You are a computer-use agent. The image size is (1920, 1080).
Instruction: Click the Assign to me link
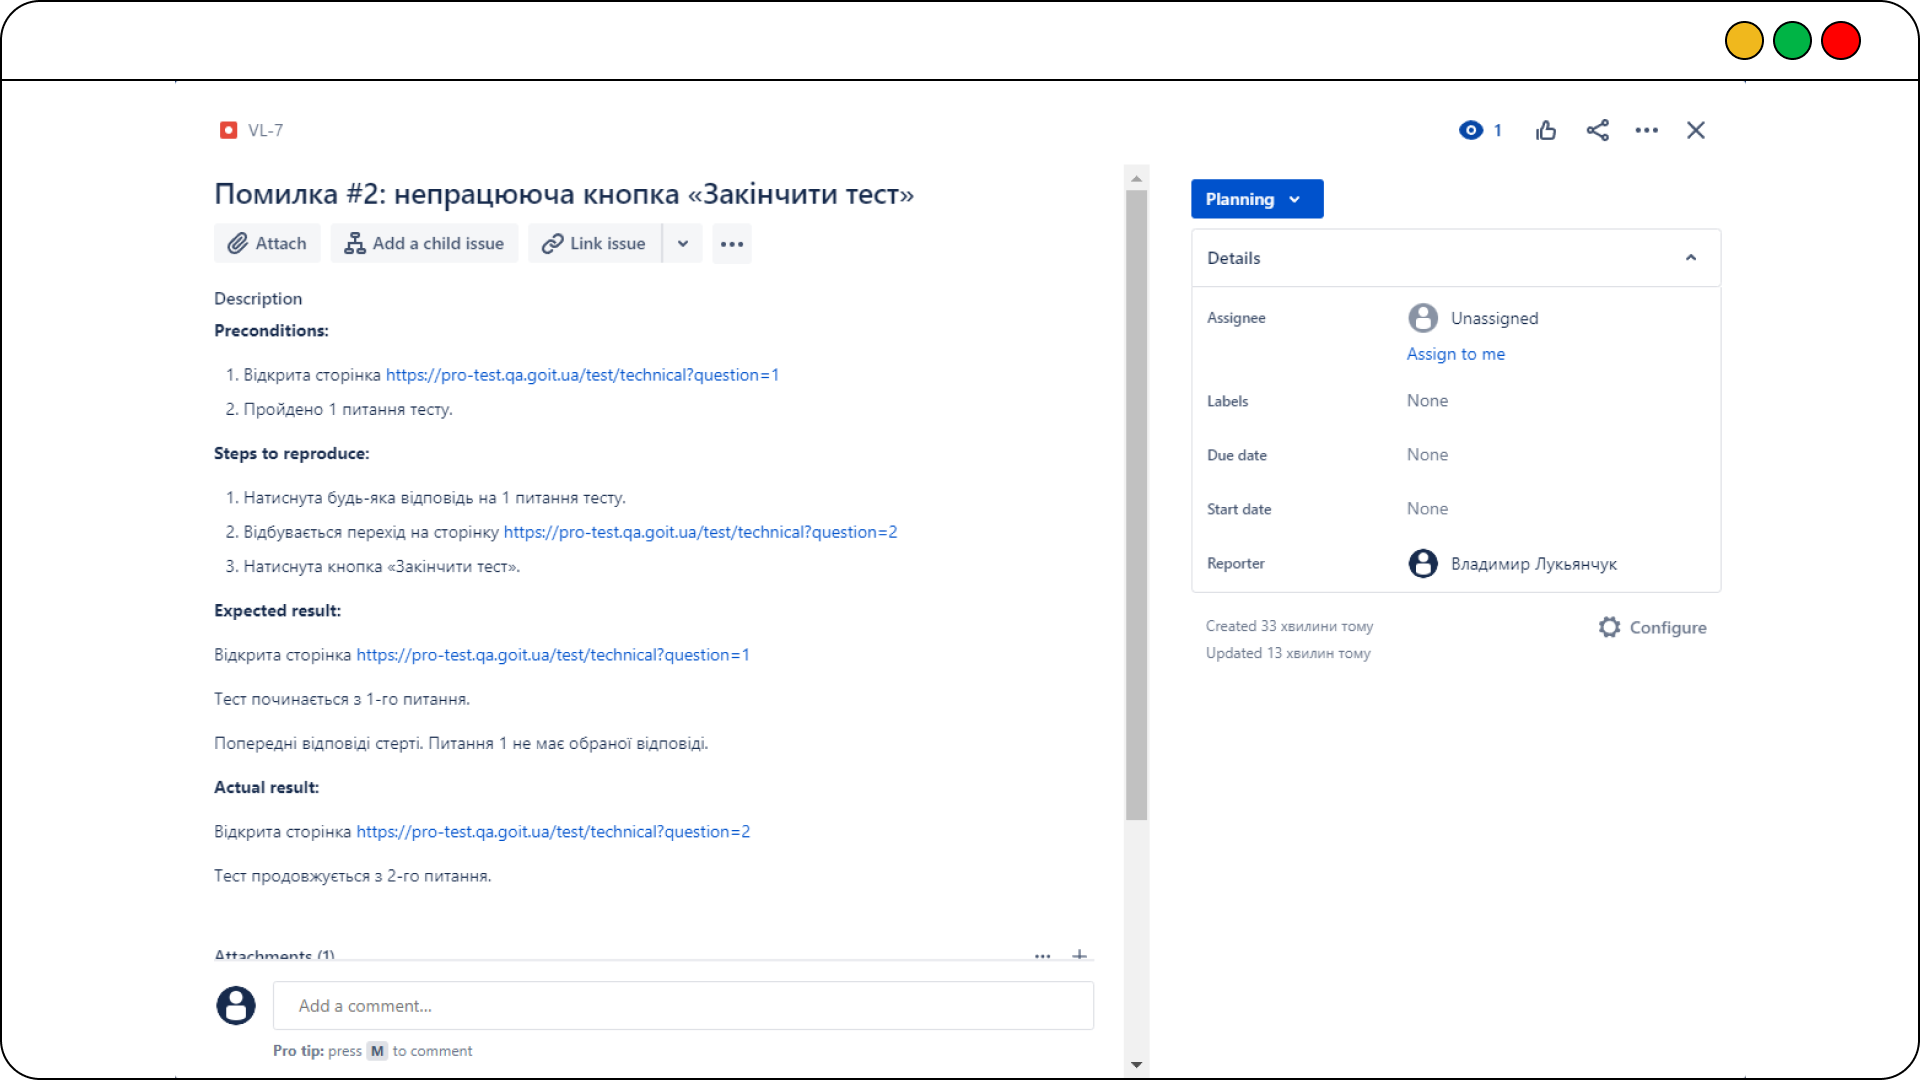click(1455, 354)
